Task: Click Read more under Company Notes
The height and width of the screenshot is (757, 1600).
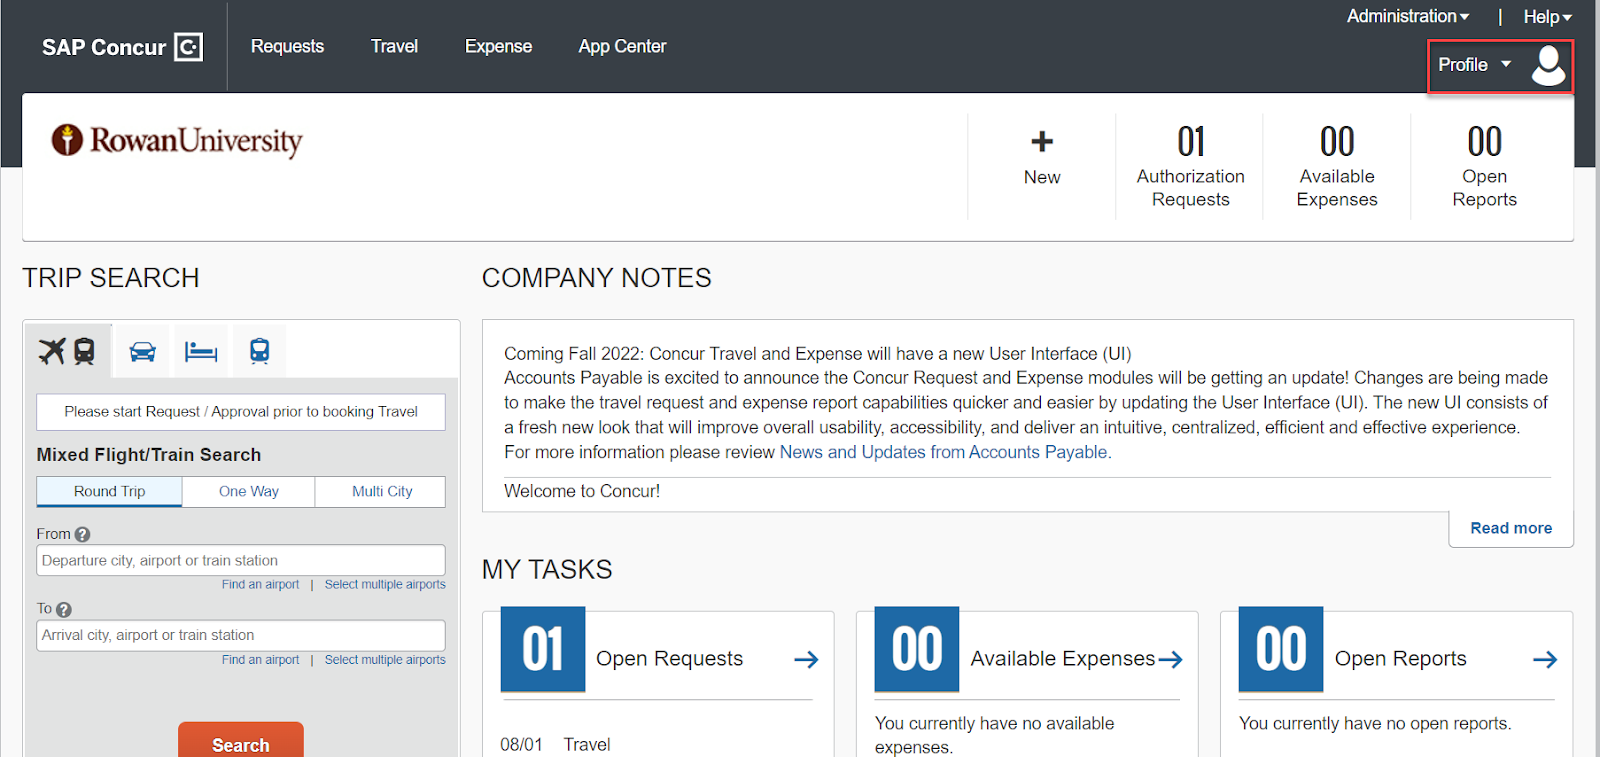Action: (x=1511, y=528)
